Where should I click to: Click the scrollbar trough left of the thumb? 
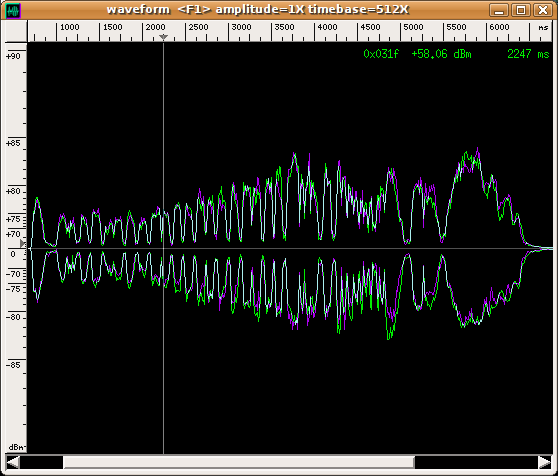click(x=42, y=462)
